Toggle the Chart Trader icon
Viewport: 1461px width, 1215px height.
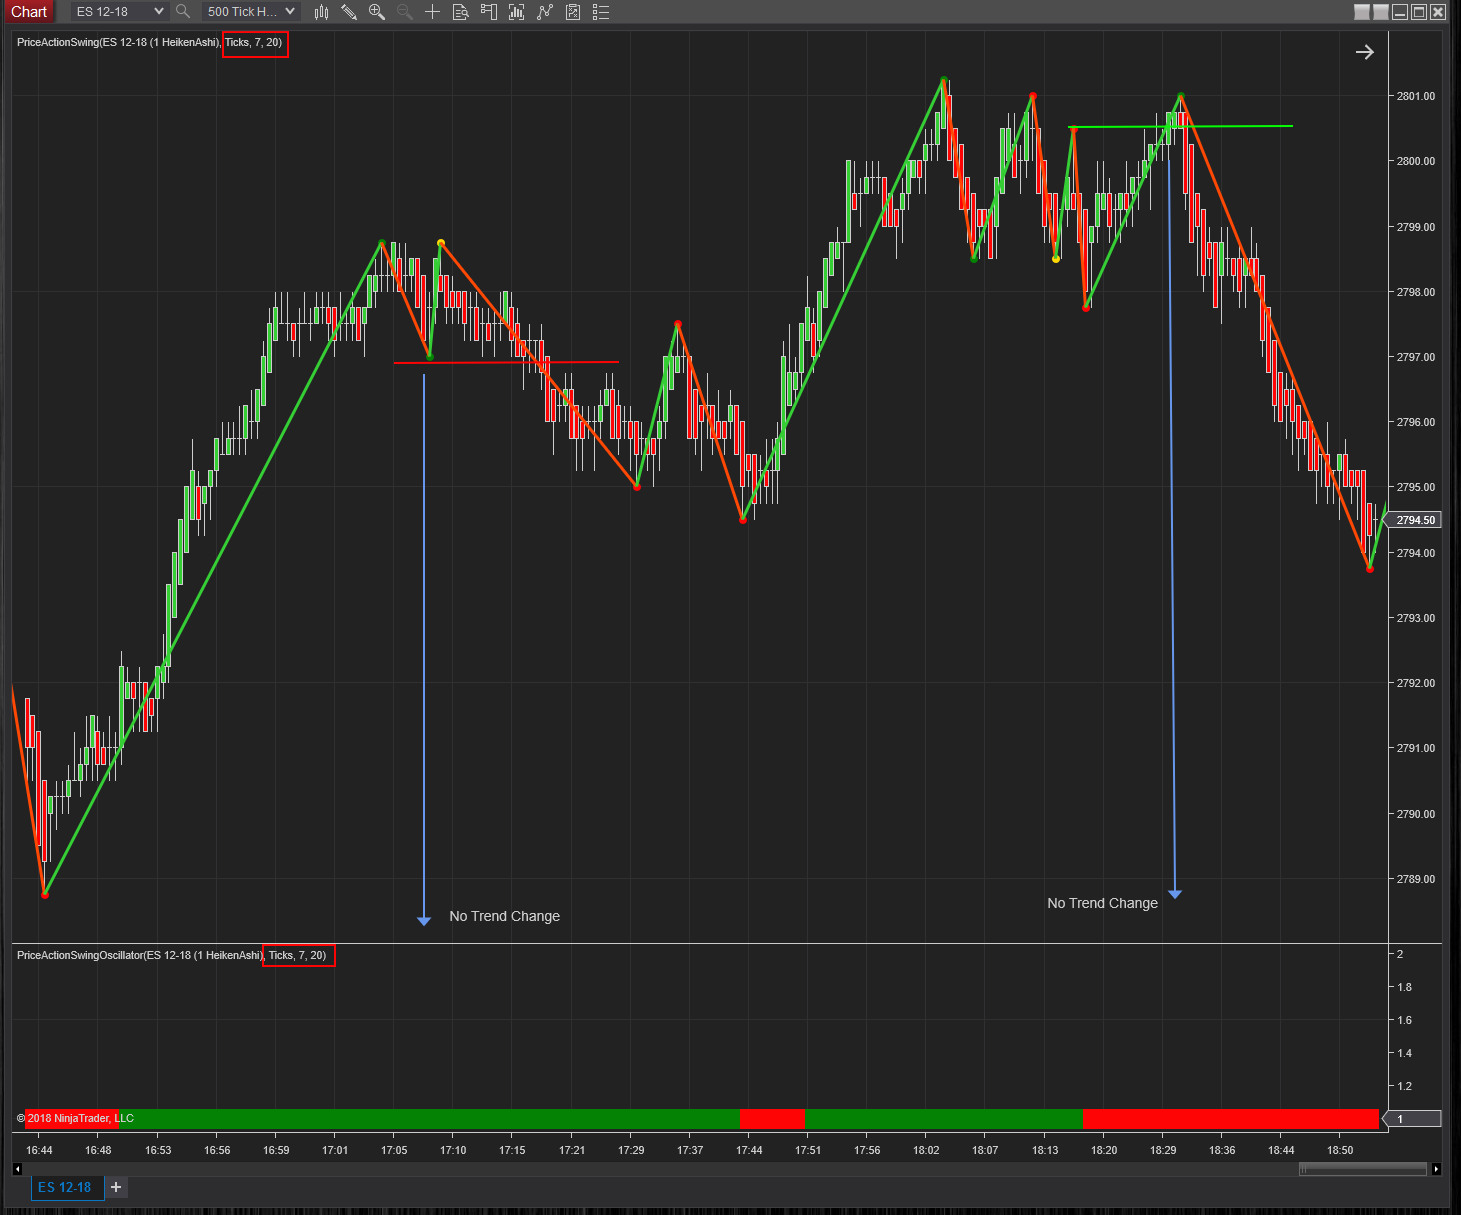tap(488, 12)
